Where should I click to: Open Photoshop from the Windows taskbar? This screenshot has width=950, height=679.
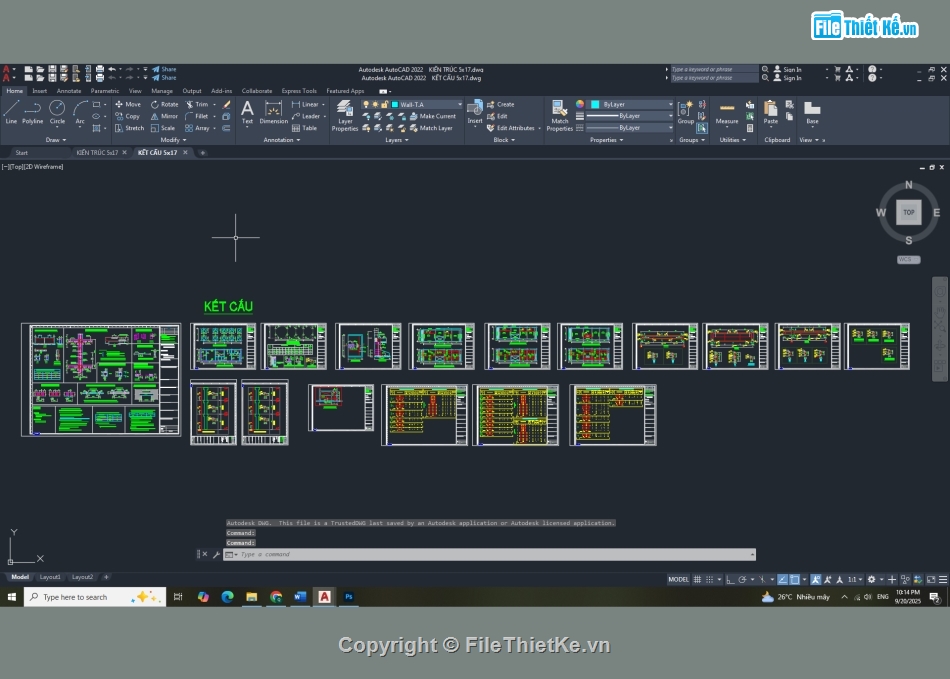point(349,597)
